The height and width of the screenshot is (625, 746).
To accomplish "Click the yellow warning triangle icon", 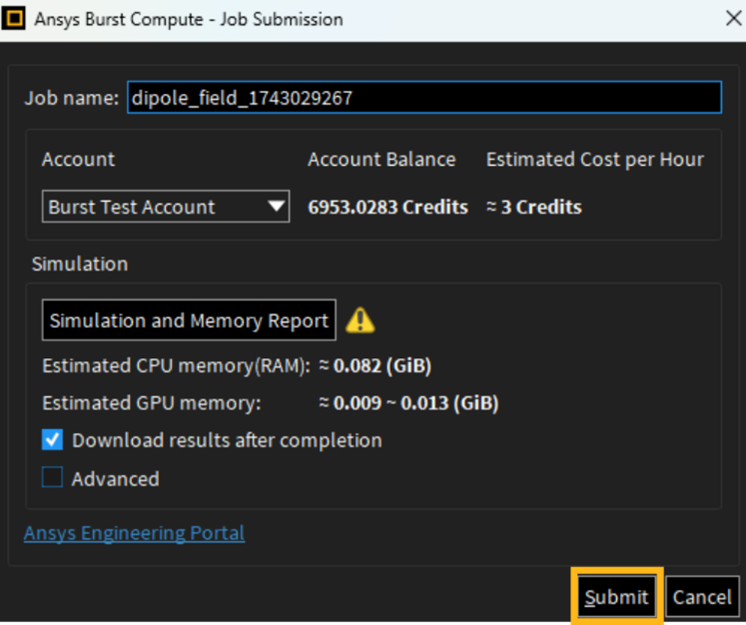I will 360,320.
